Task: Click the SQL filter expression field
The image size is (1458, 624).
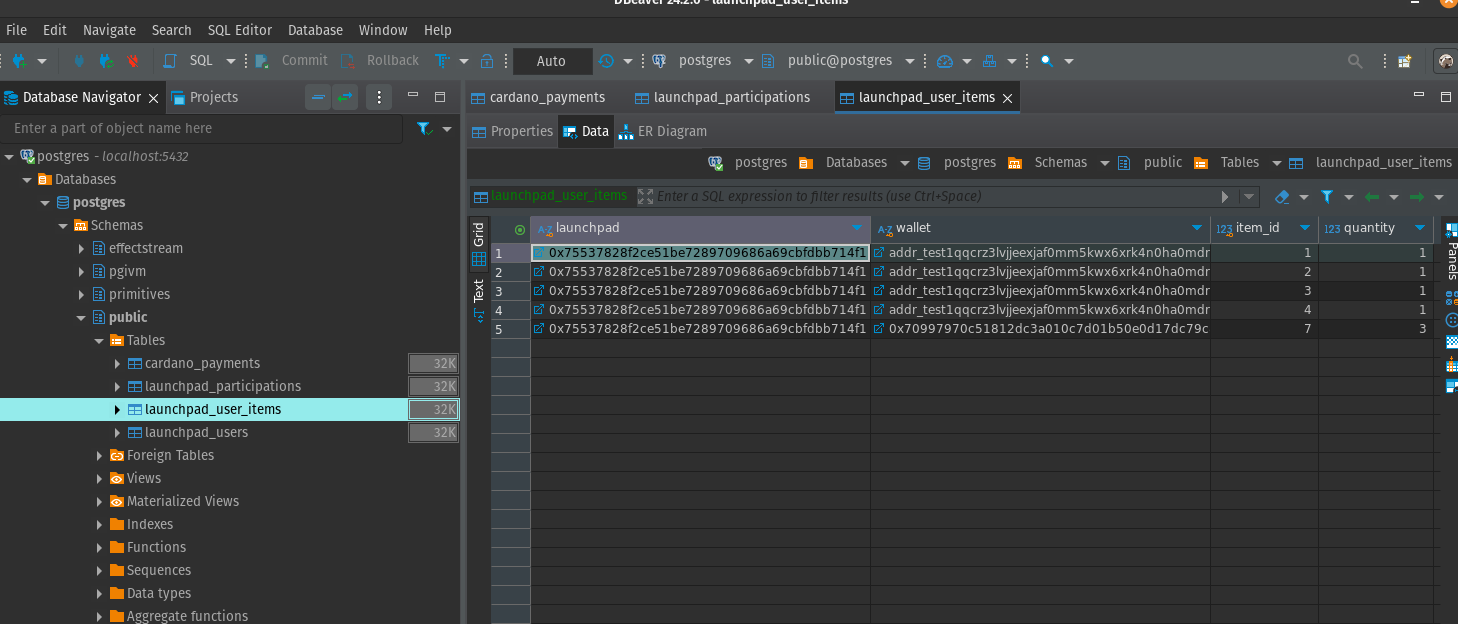Action: click(x=935, y=196)
